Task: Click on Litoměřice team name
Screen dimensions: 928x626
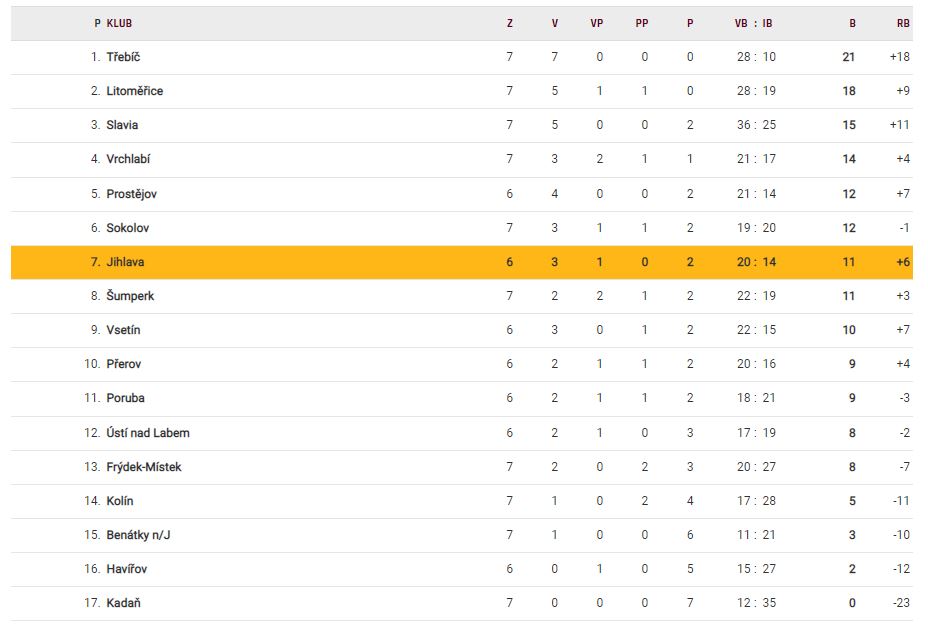Action: coord(134,91)
